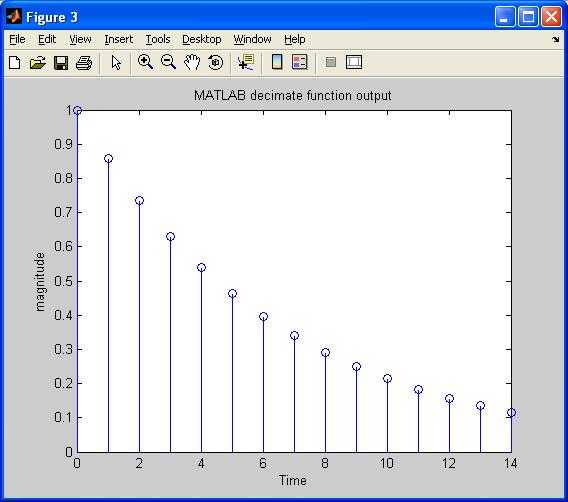
Task: Open the File menu
Action: [x=17, y=39]
